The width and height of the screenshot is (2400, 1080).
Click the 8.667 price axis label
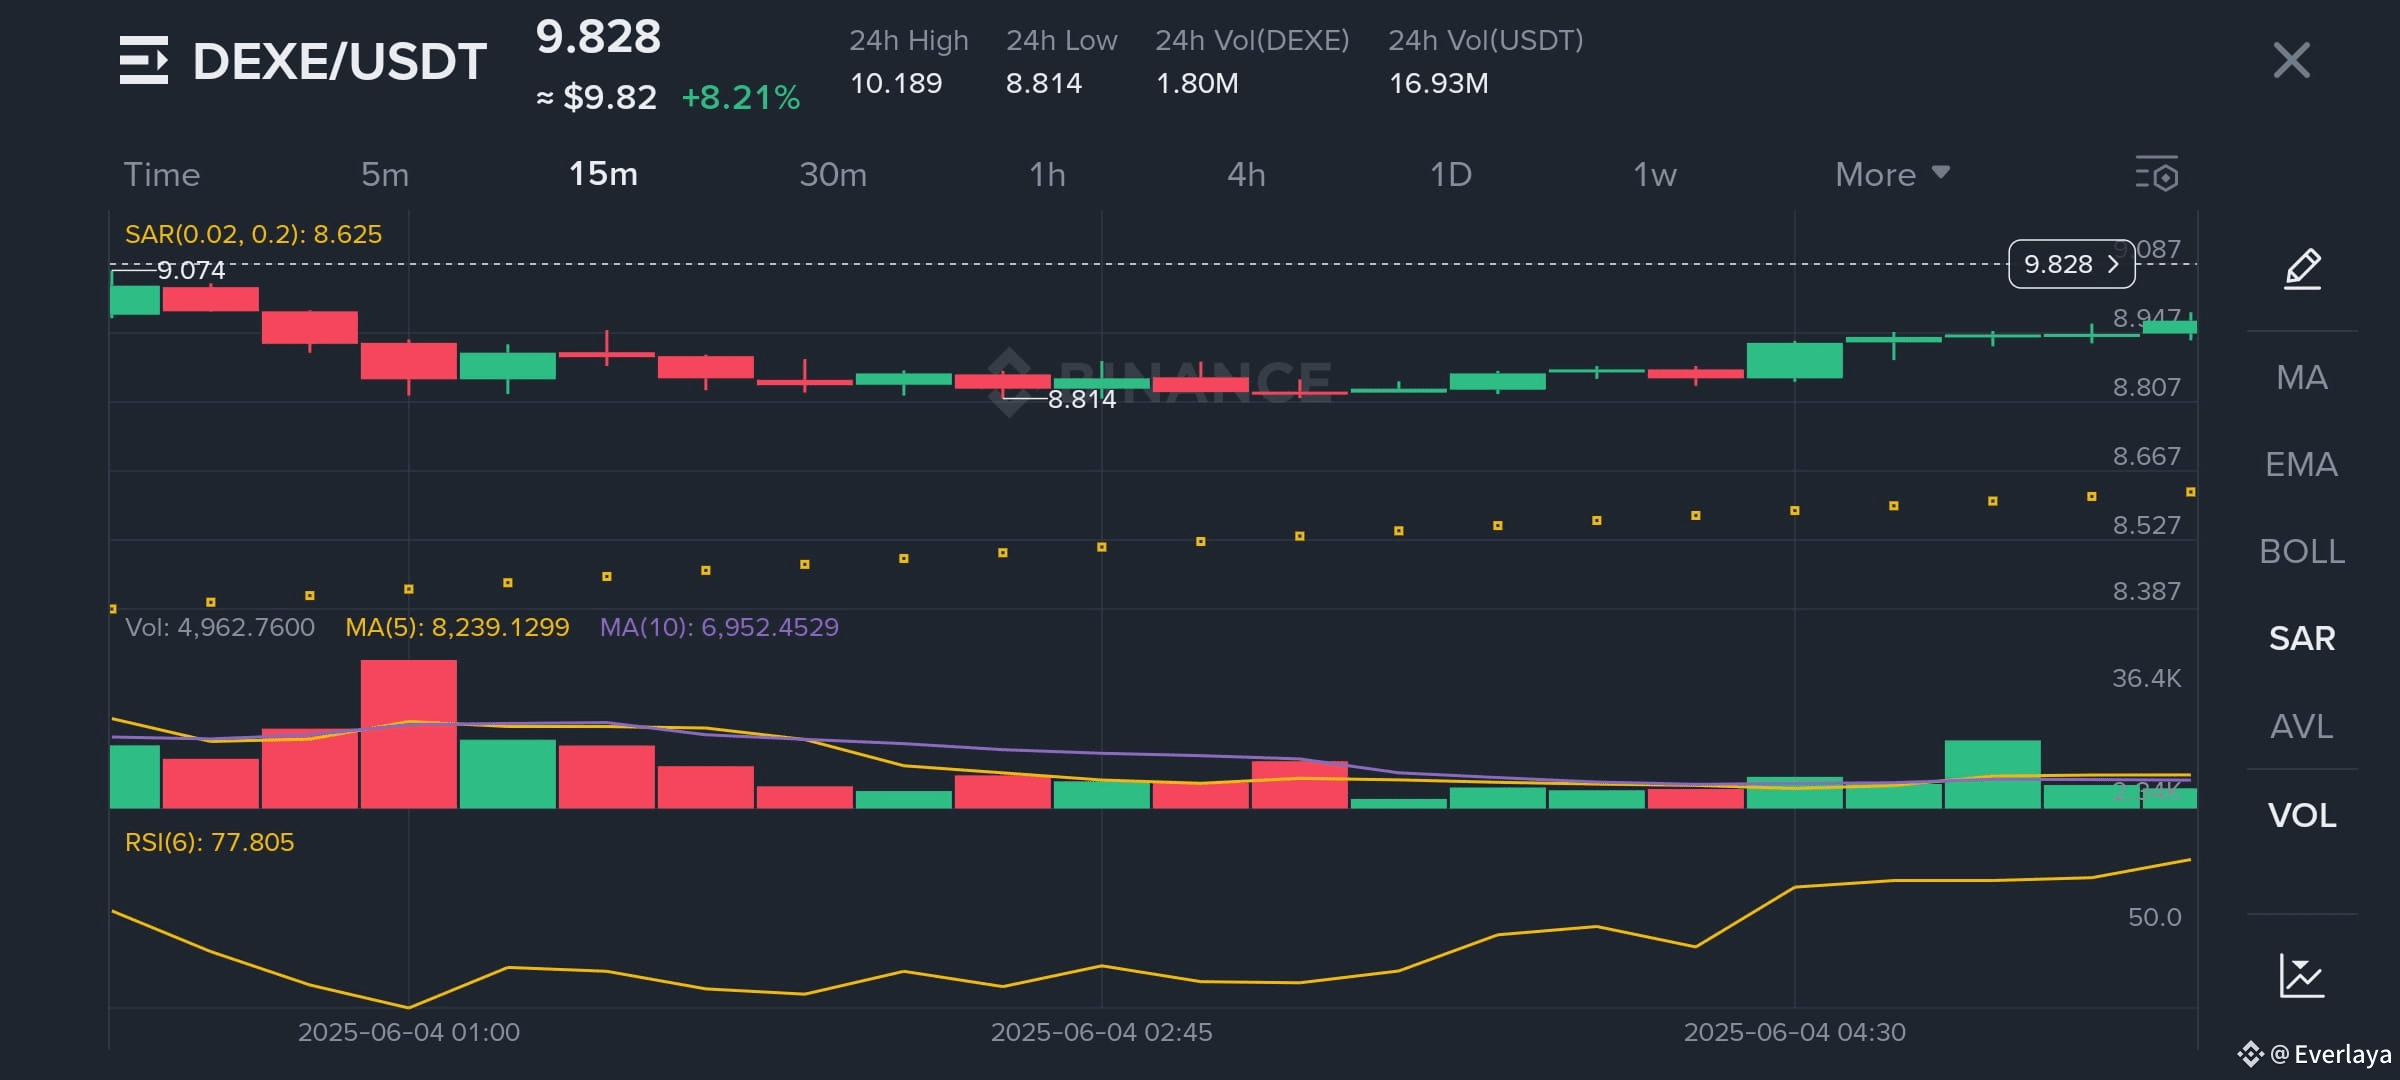pyautogui.click(x=2146, y=456)
